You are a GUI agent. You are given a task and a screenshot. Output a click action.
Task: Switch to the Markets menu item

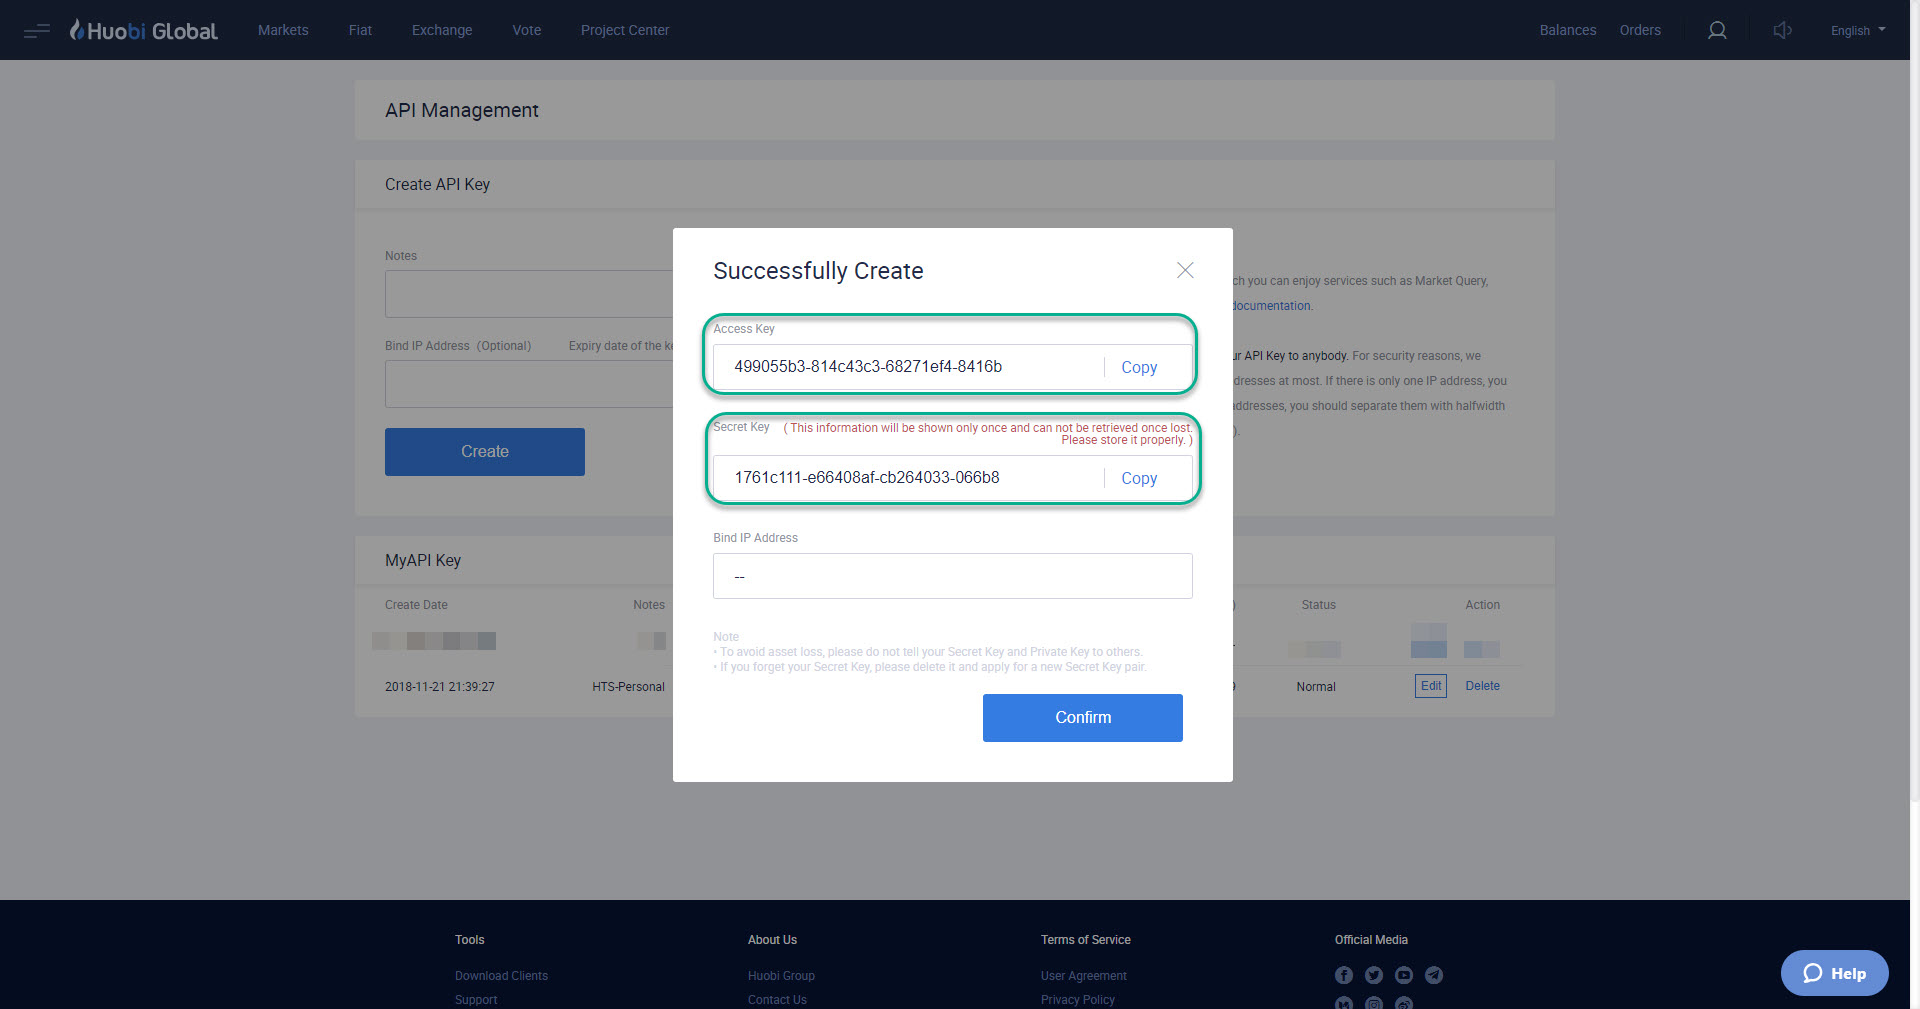coord(283,30)
